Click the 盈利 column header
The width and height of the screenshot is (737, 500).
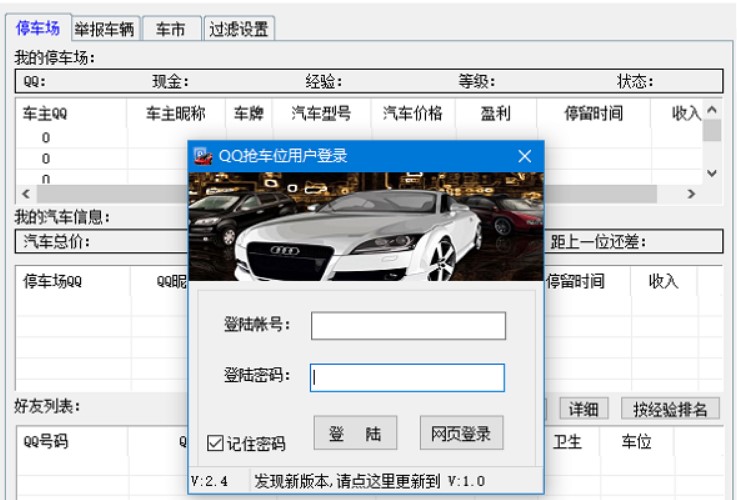coord(495,113)
